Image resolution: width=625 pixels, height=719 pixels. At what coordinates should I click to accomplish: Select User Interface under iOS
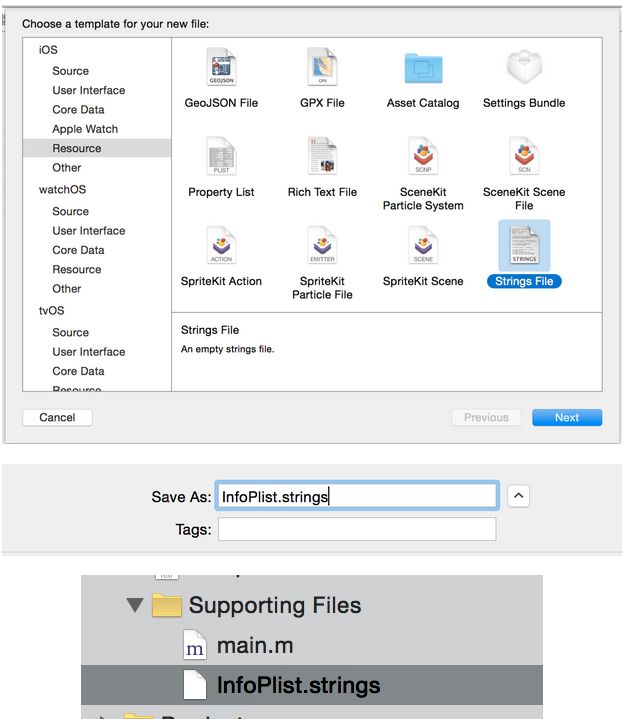tap(89, 90)
